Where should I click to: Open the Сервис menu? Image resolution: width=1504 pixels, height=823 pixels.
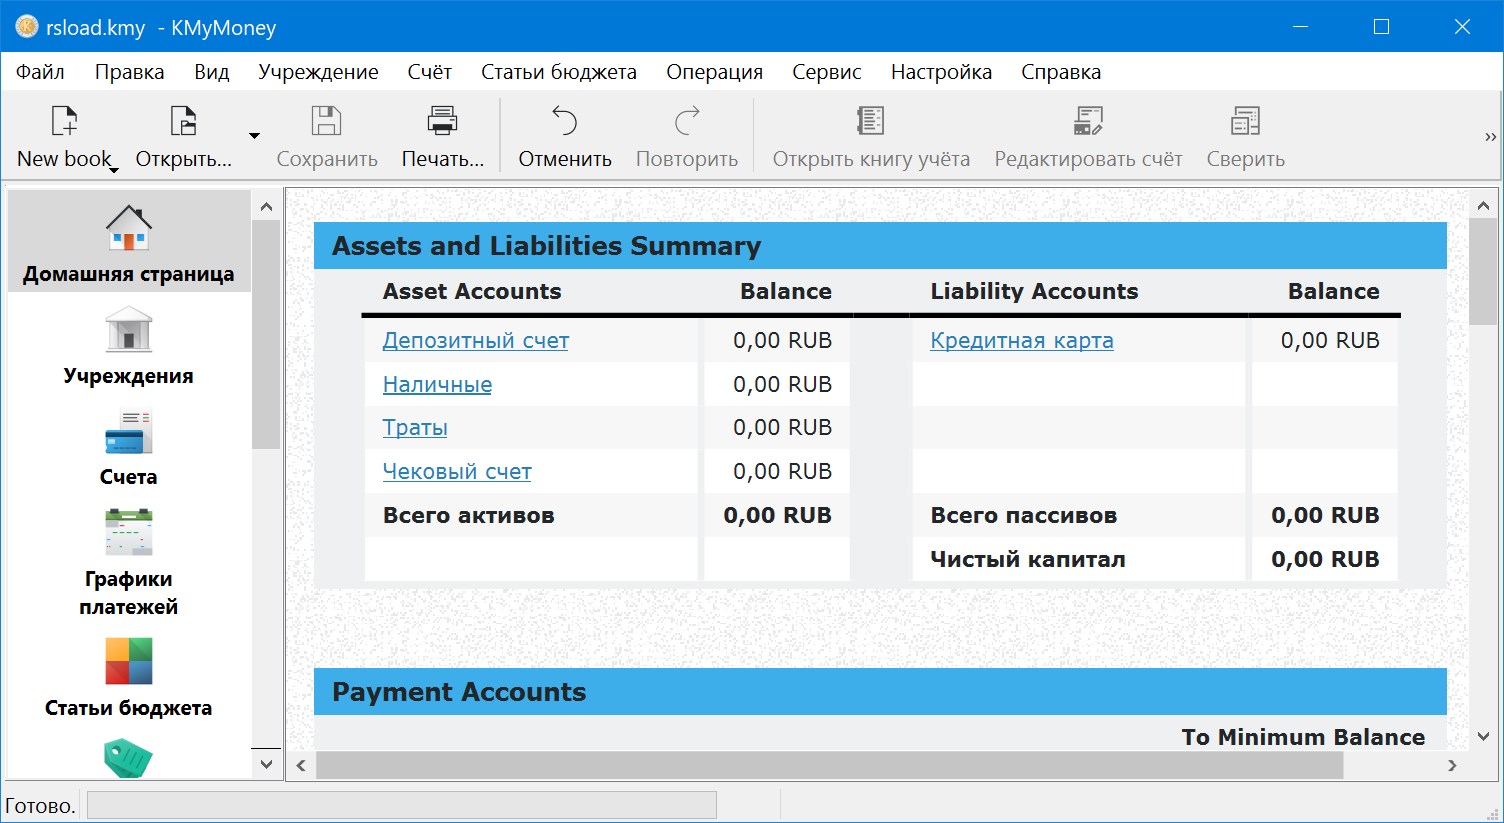tap(826, 72)
